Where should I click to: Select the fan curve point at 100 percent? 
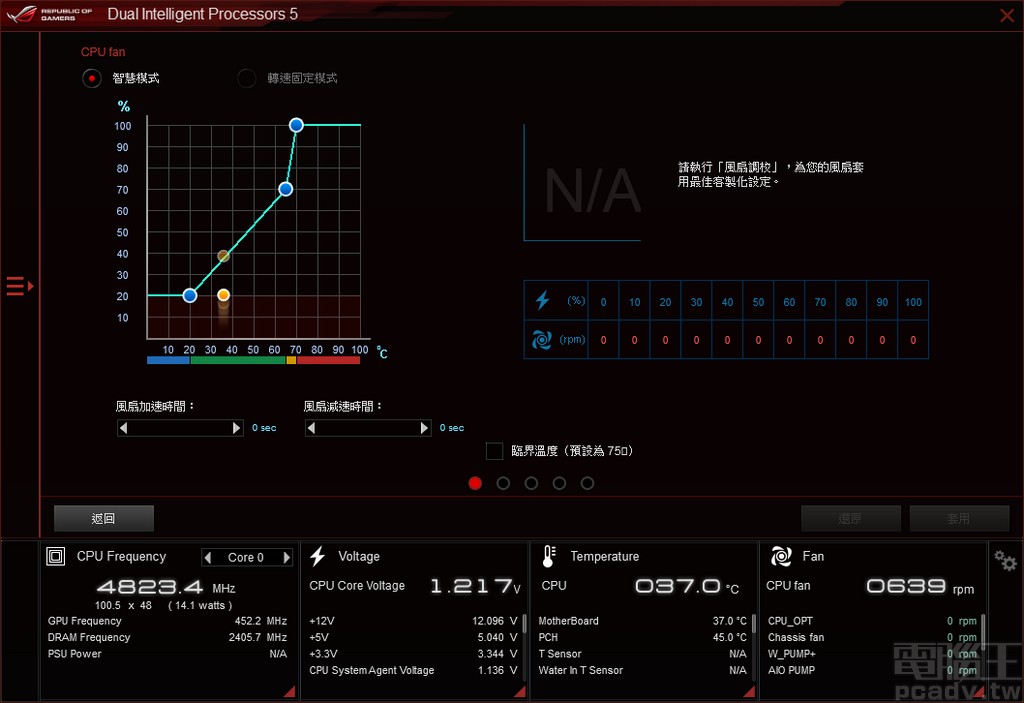296,125
